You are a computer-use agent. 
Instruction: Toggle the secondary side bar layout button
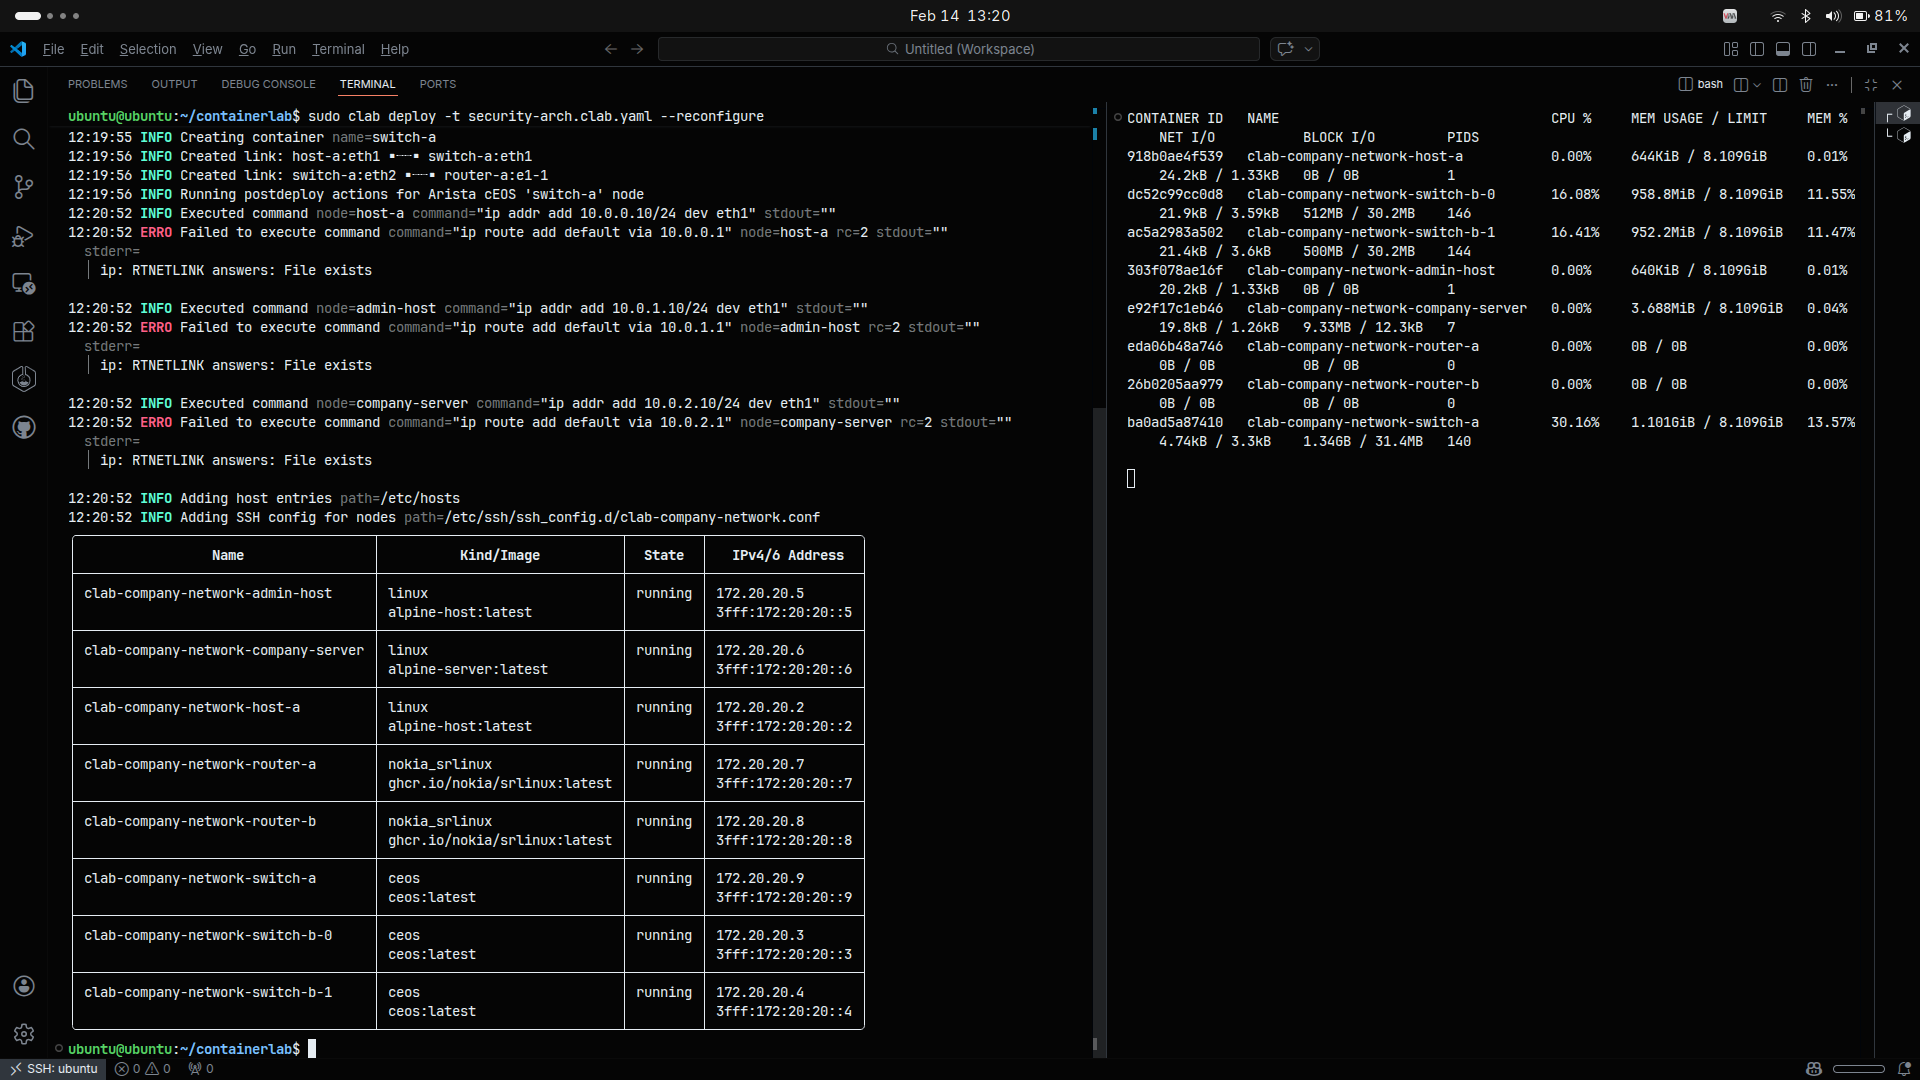click(x=1809, y=49)
